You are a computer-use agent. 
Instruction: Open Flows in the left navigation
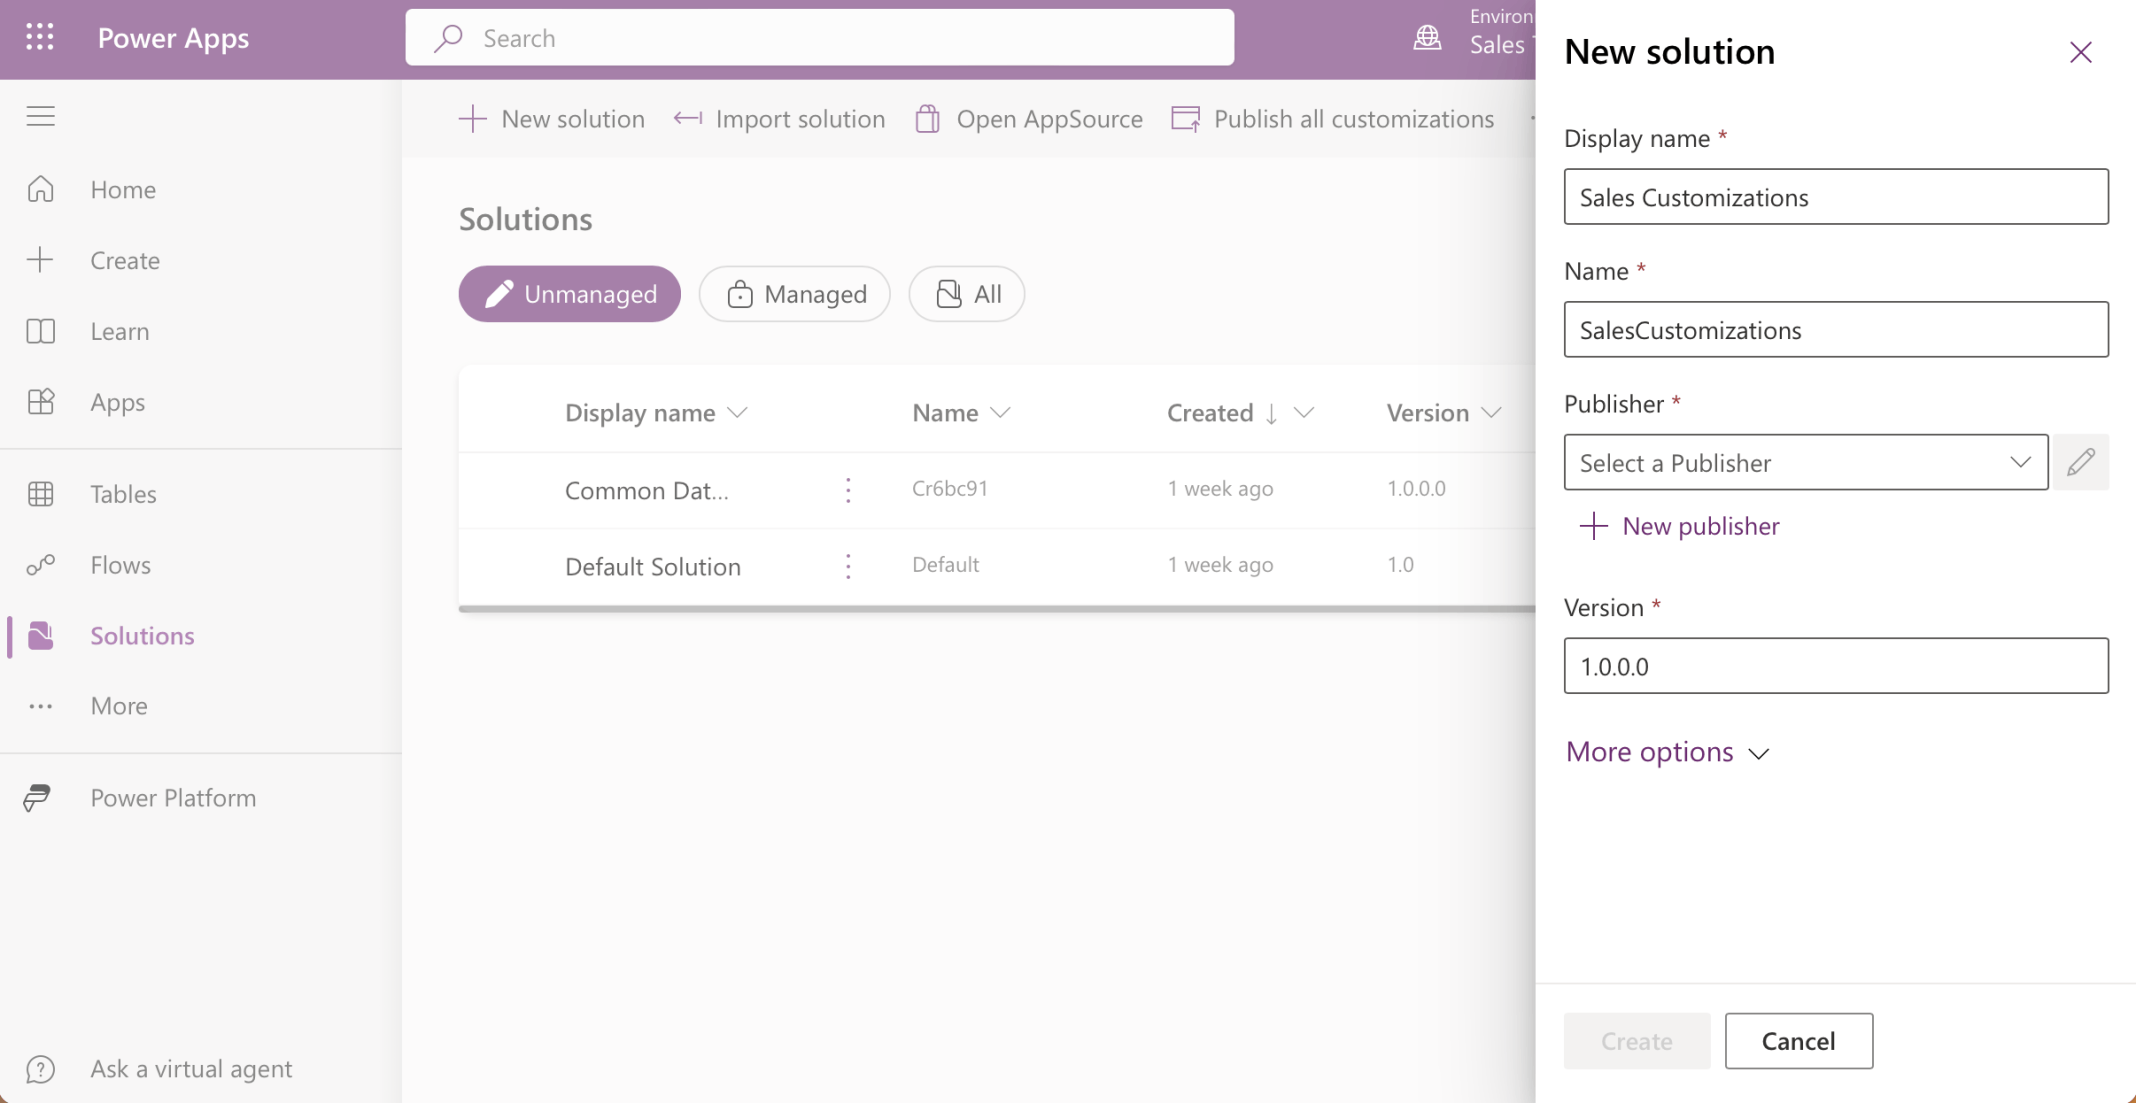click(120, 565)
